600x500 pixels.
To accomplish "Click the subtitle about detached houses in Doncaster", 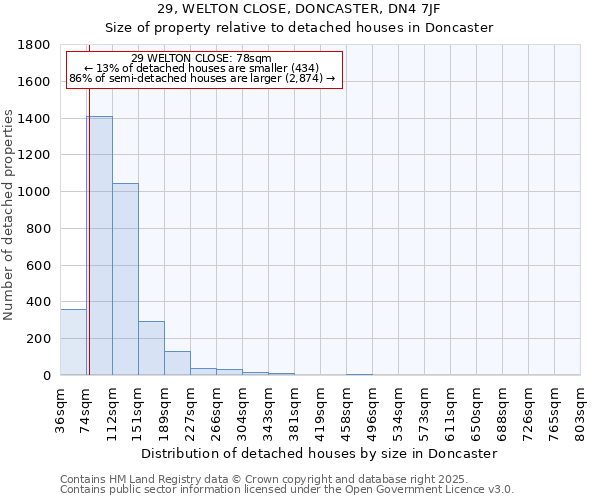I will point(299,27).
